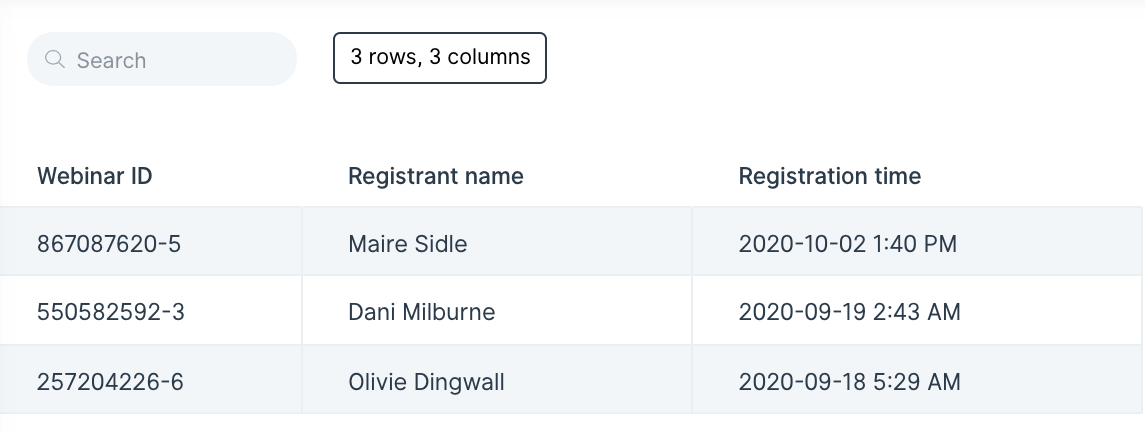Sort by Registrant name column header

click(435, 176)
